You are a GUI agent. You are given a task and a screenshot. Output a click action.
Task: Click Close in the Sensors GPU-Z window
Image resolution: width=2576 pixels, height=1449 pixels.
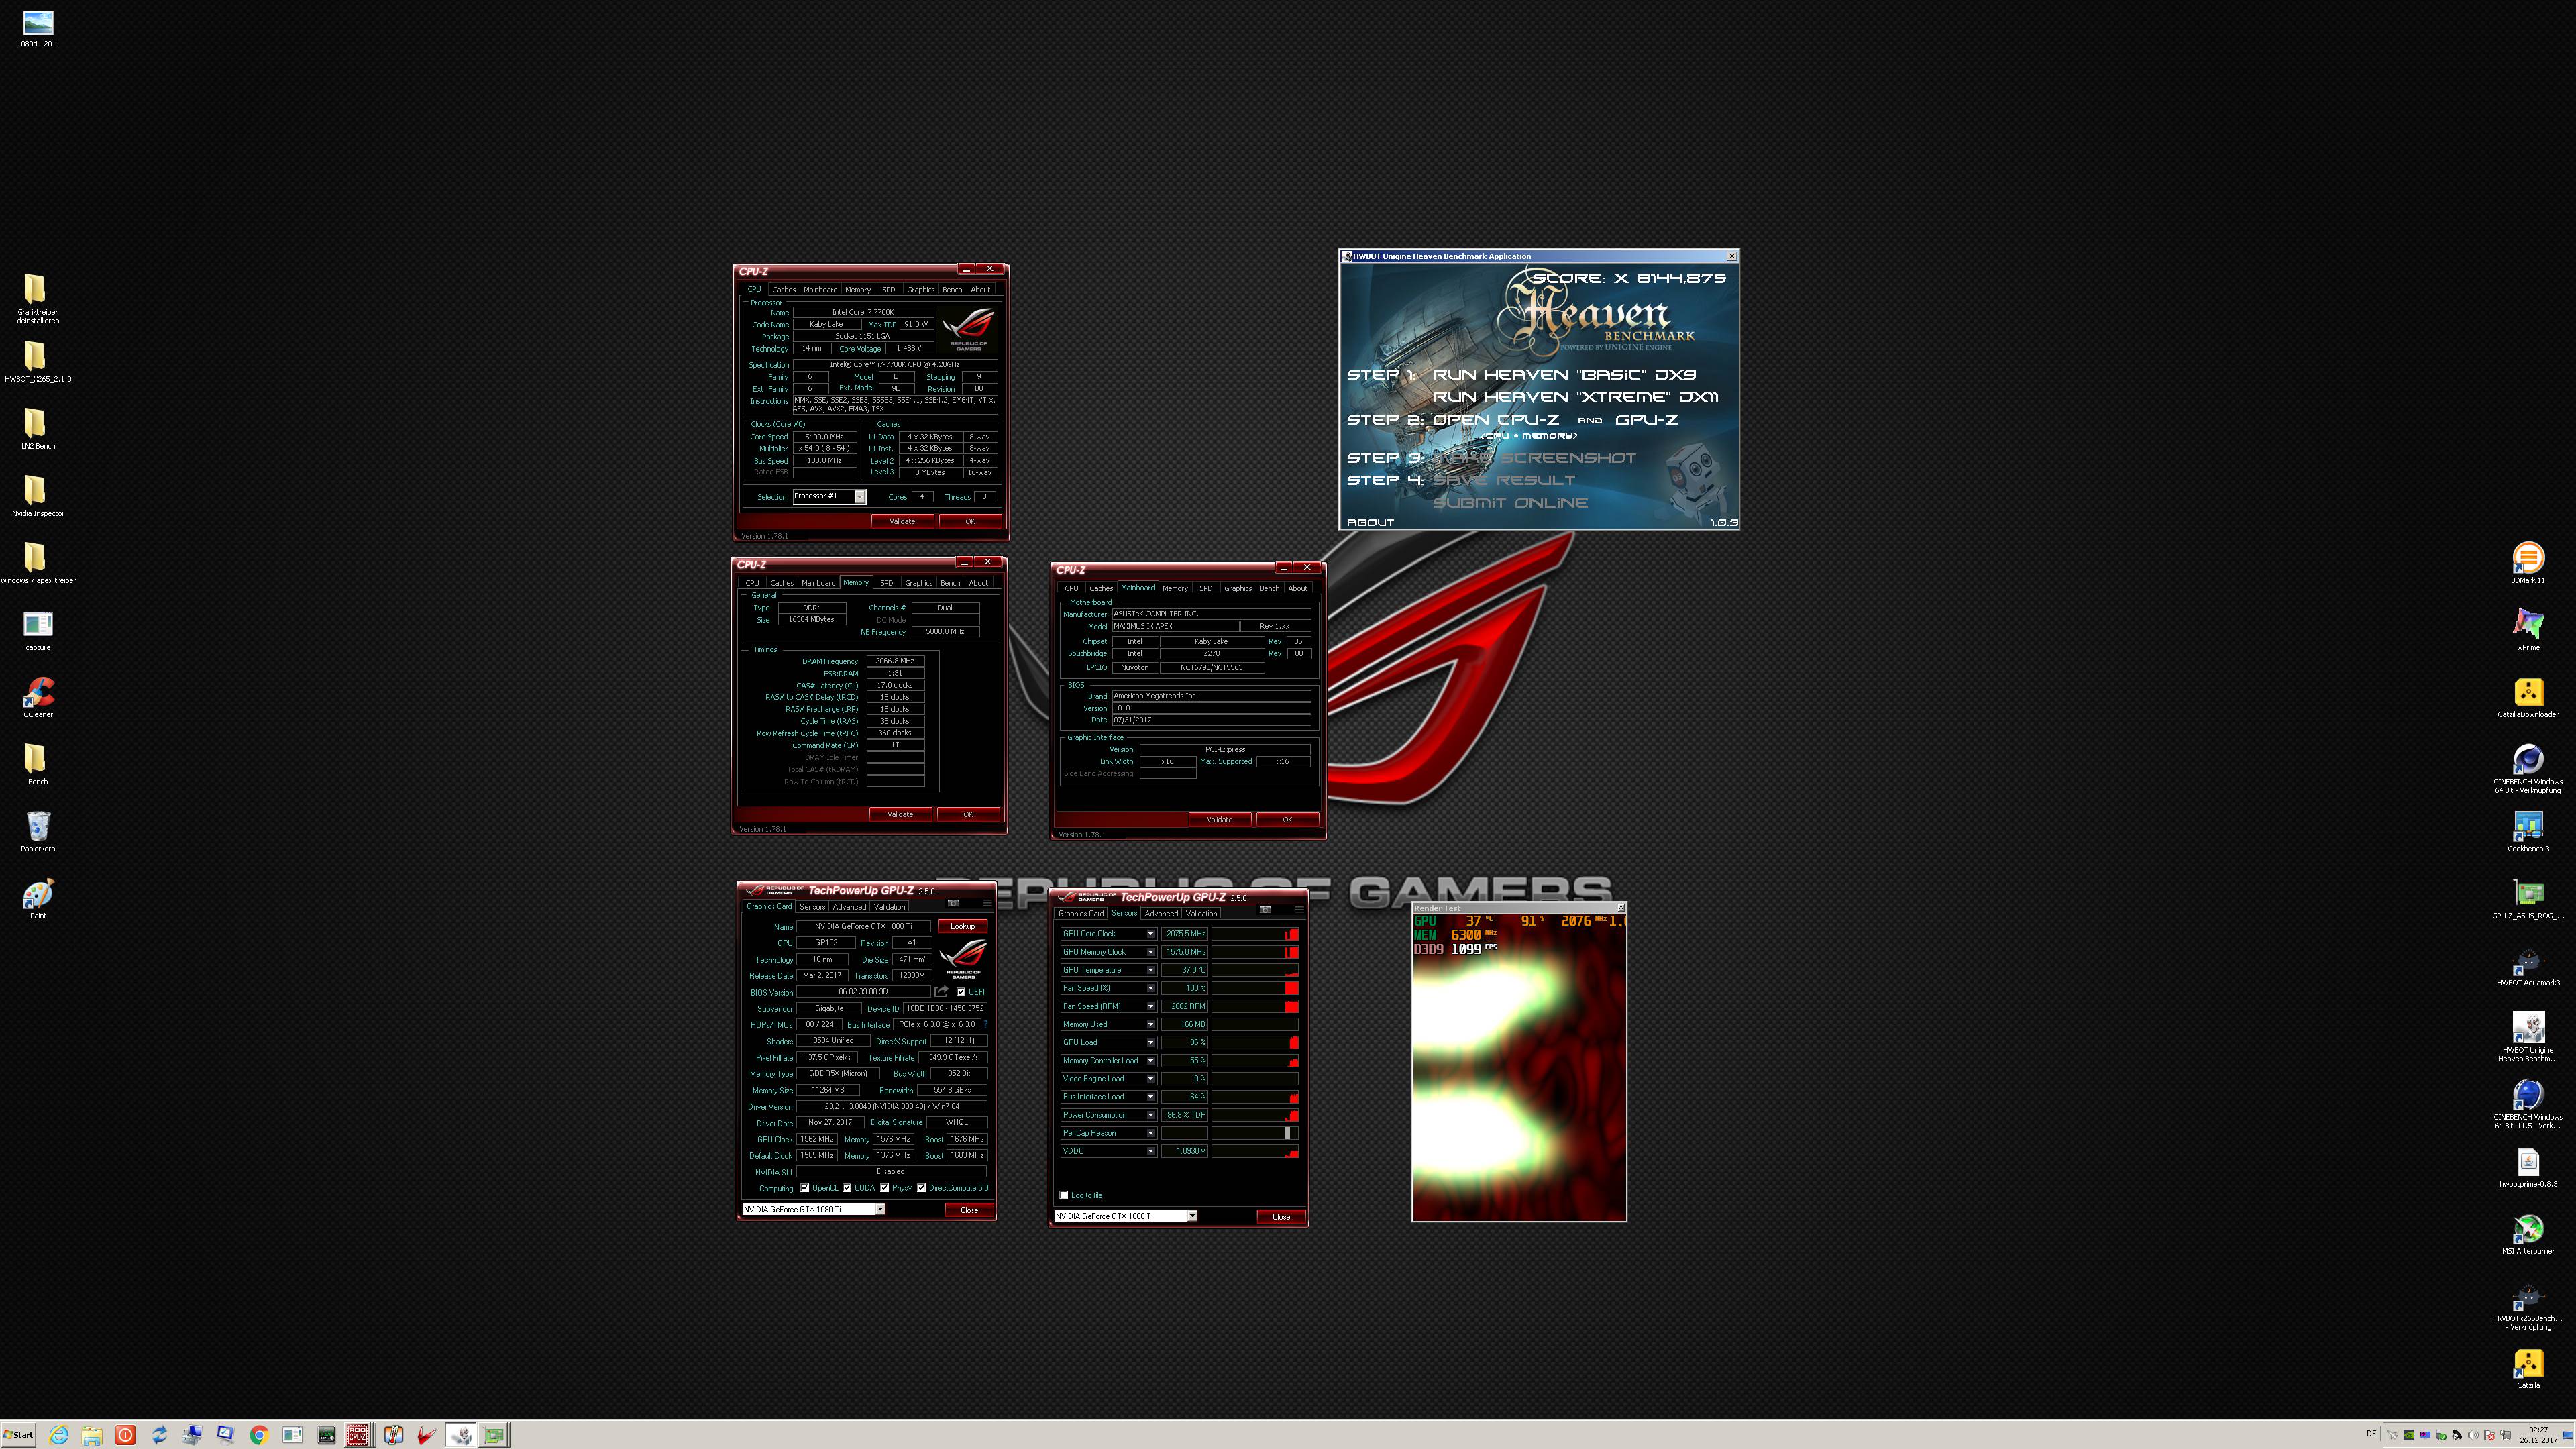click(1281, 1216)
